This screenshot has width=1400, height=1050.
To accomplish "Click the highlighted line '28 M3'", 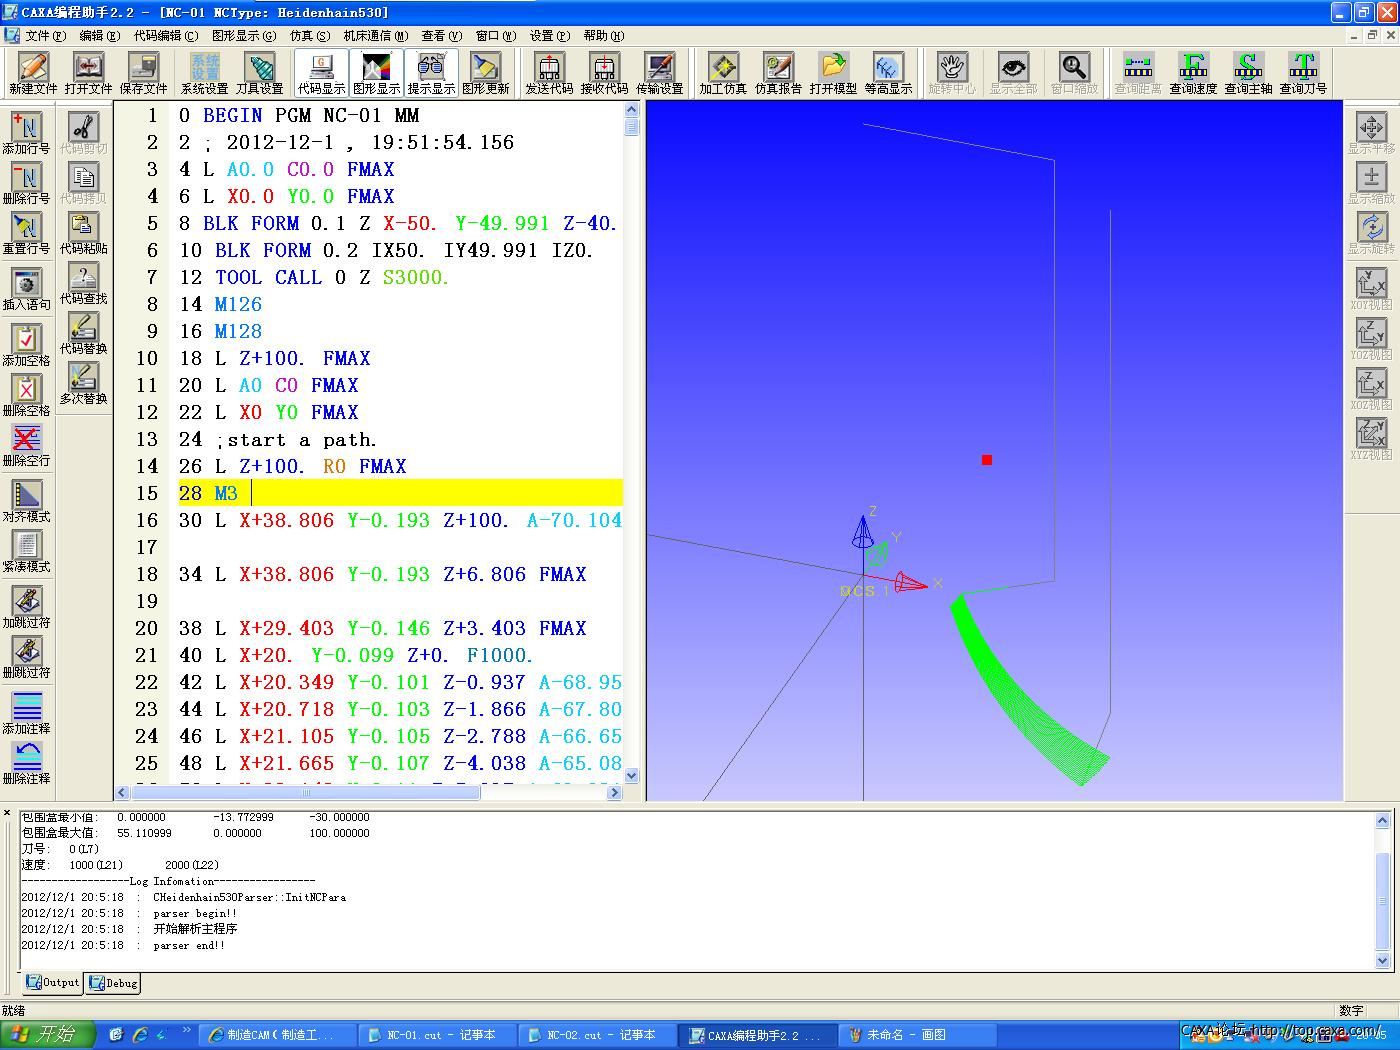I will [x=400, y=493].
